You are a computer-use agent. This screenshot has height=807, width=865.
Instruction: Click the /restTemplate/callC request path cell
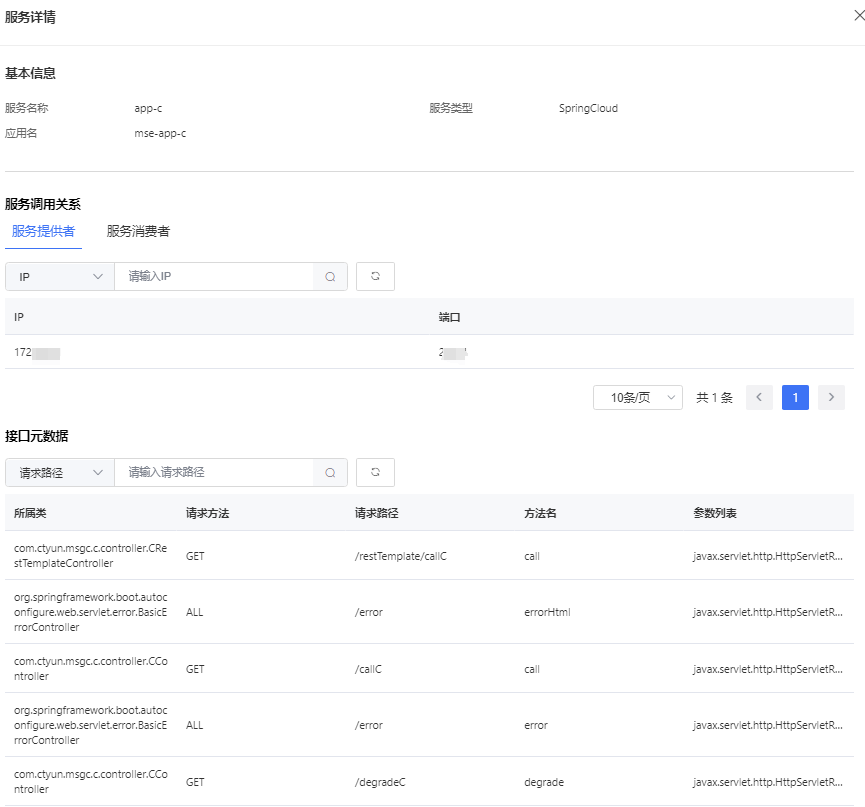[400, 556]
